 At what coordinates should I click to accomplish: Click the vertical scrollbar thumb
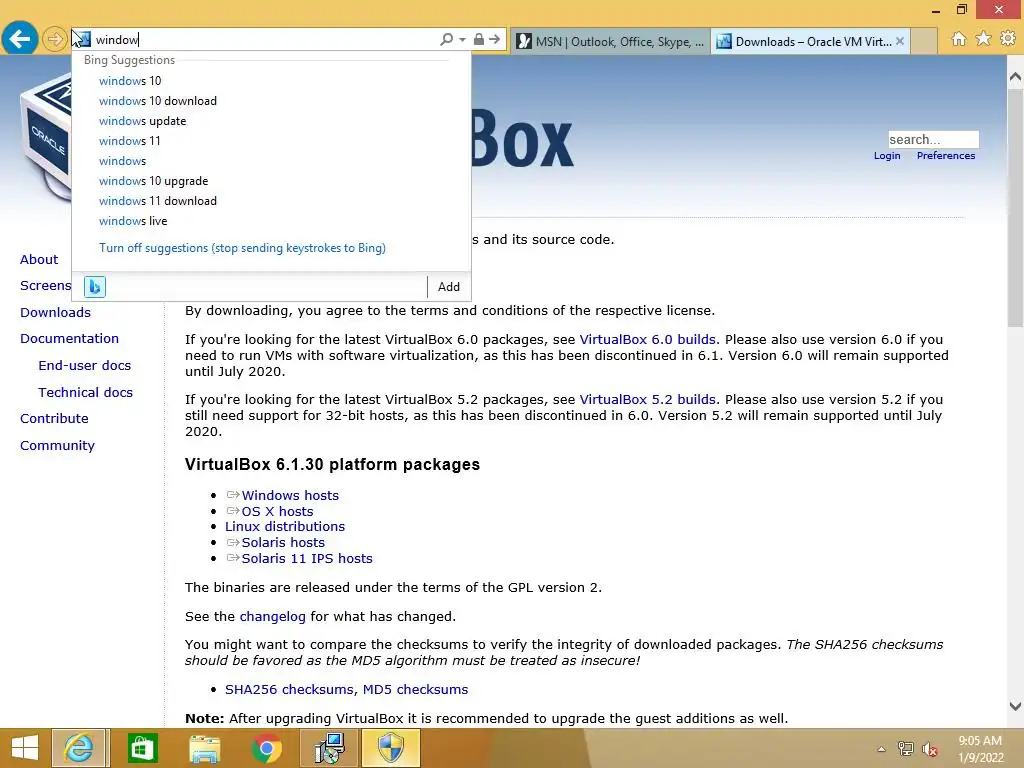1015,208
